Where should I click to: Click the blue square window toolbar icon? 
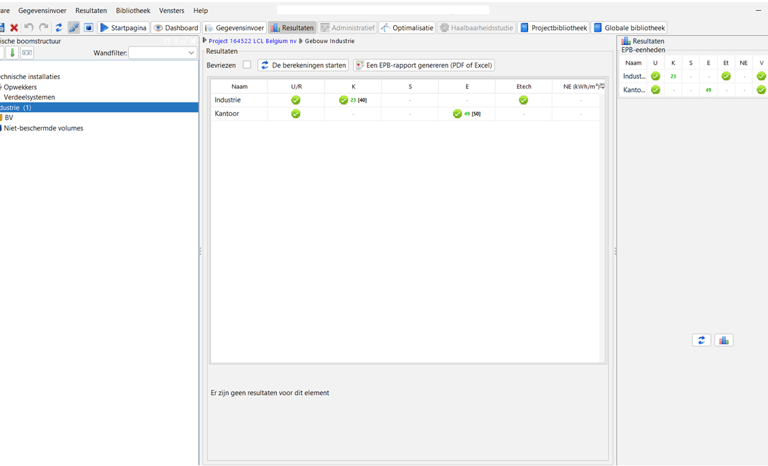pyautogui.click(x=89, y=28)
